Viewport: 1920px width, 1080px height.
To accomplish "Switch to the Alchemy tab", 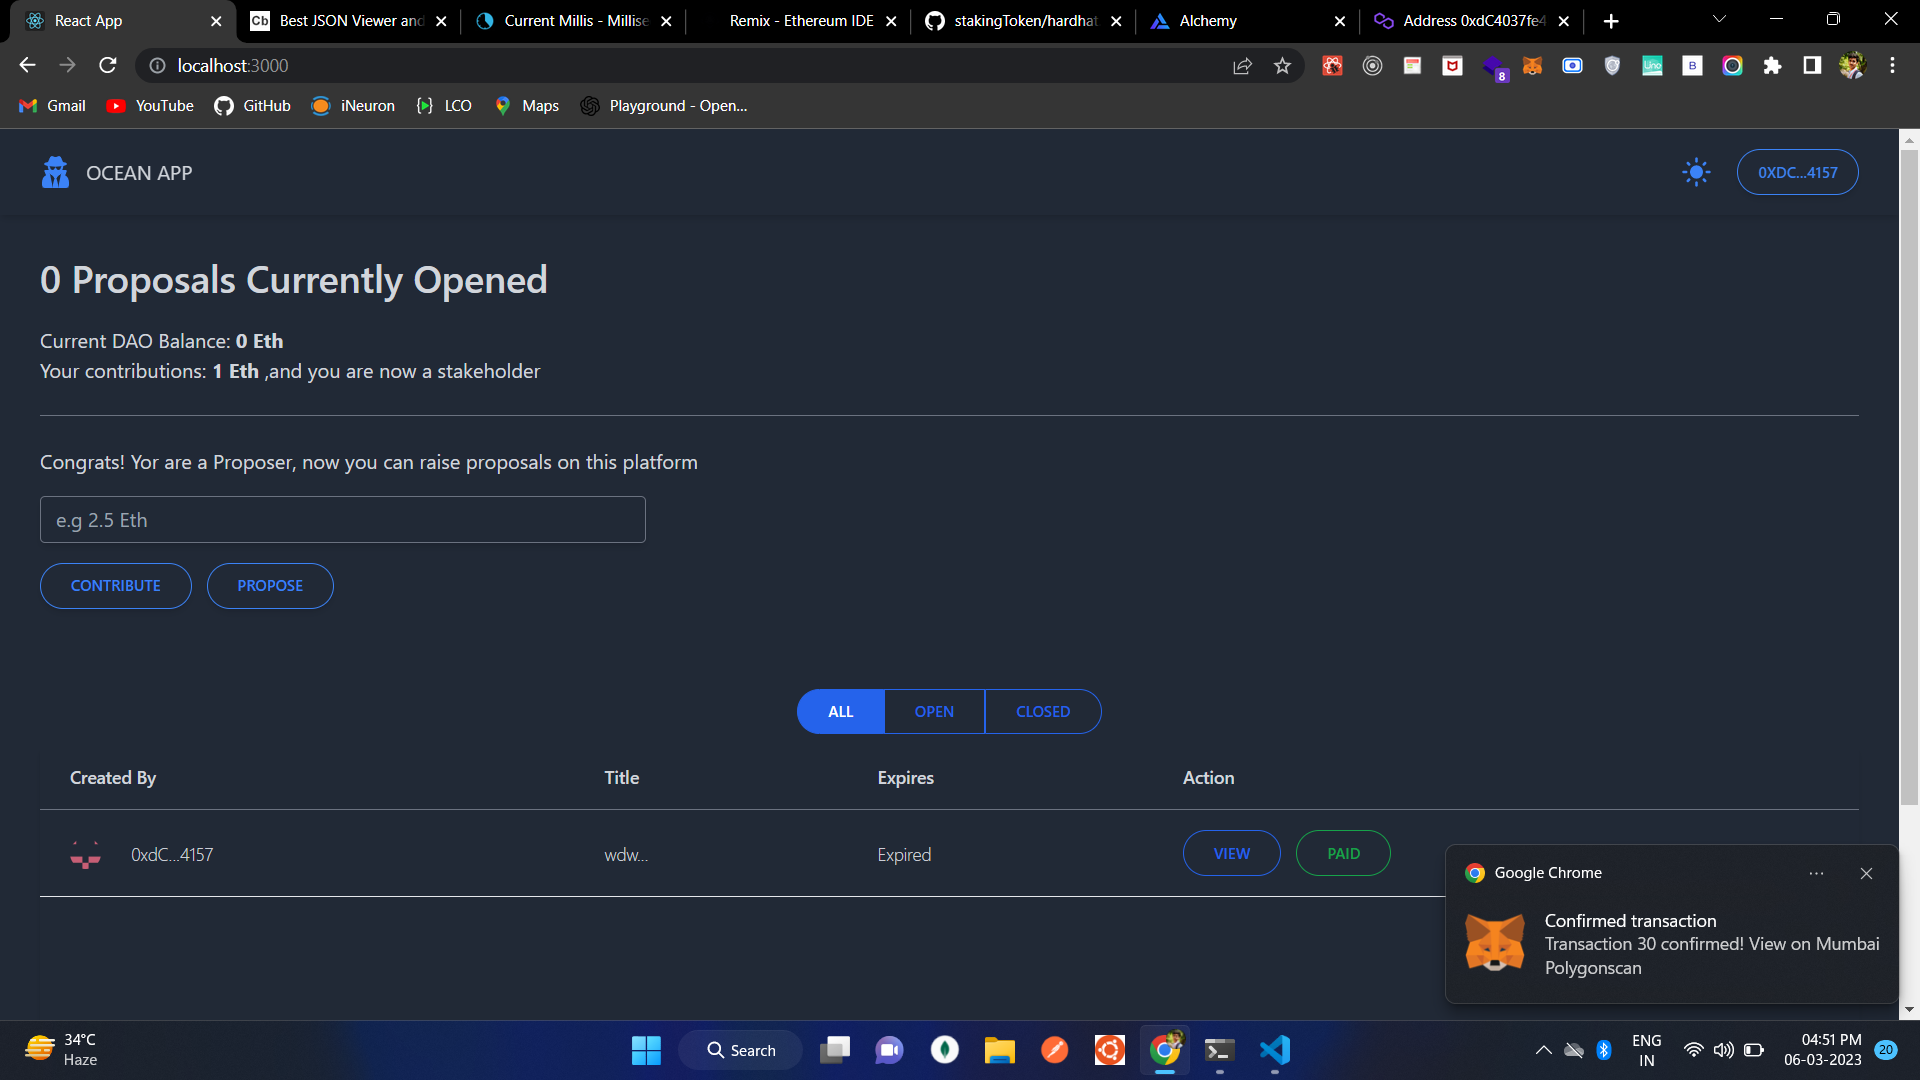I will click(x=1210, y=20).
